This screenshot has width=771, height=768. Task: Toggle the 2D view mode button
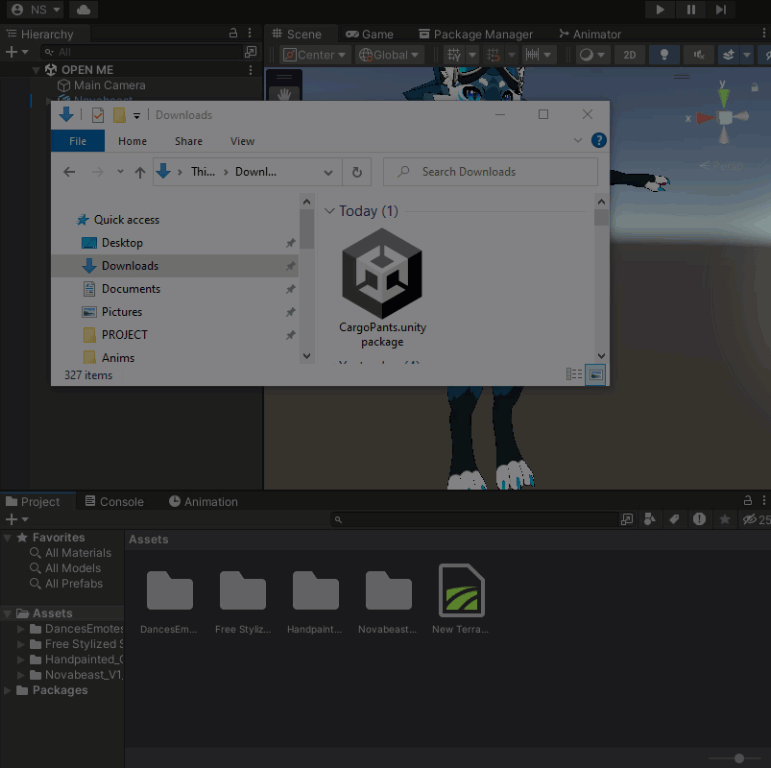(x=629, y=55)
